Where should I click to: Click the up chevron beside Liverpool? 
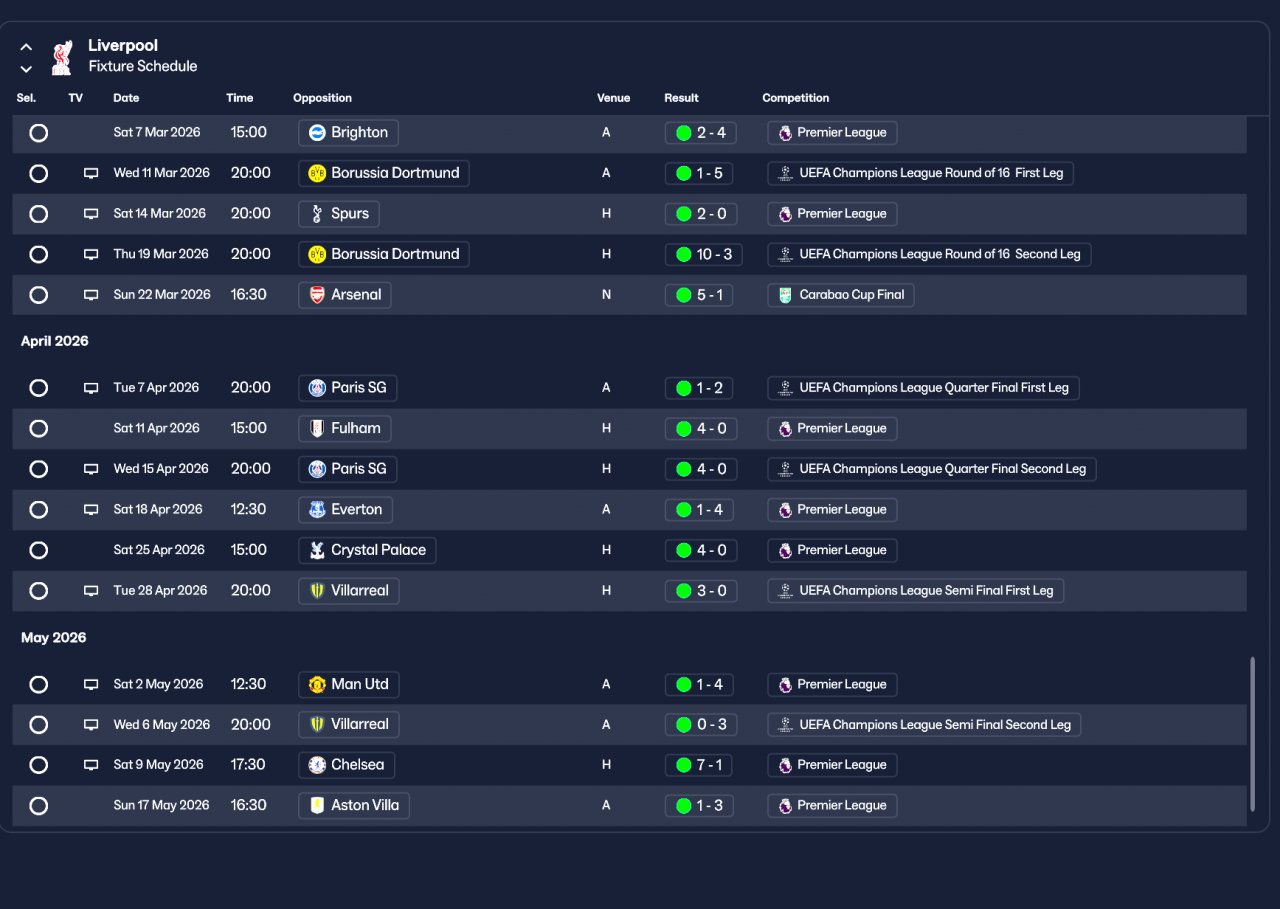[26, 47]
